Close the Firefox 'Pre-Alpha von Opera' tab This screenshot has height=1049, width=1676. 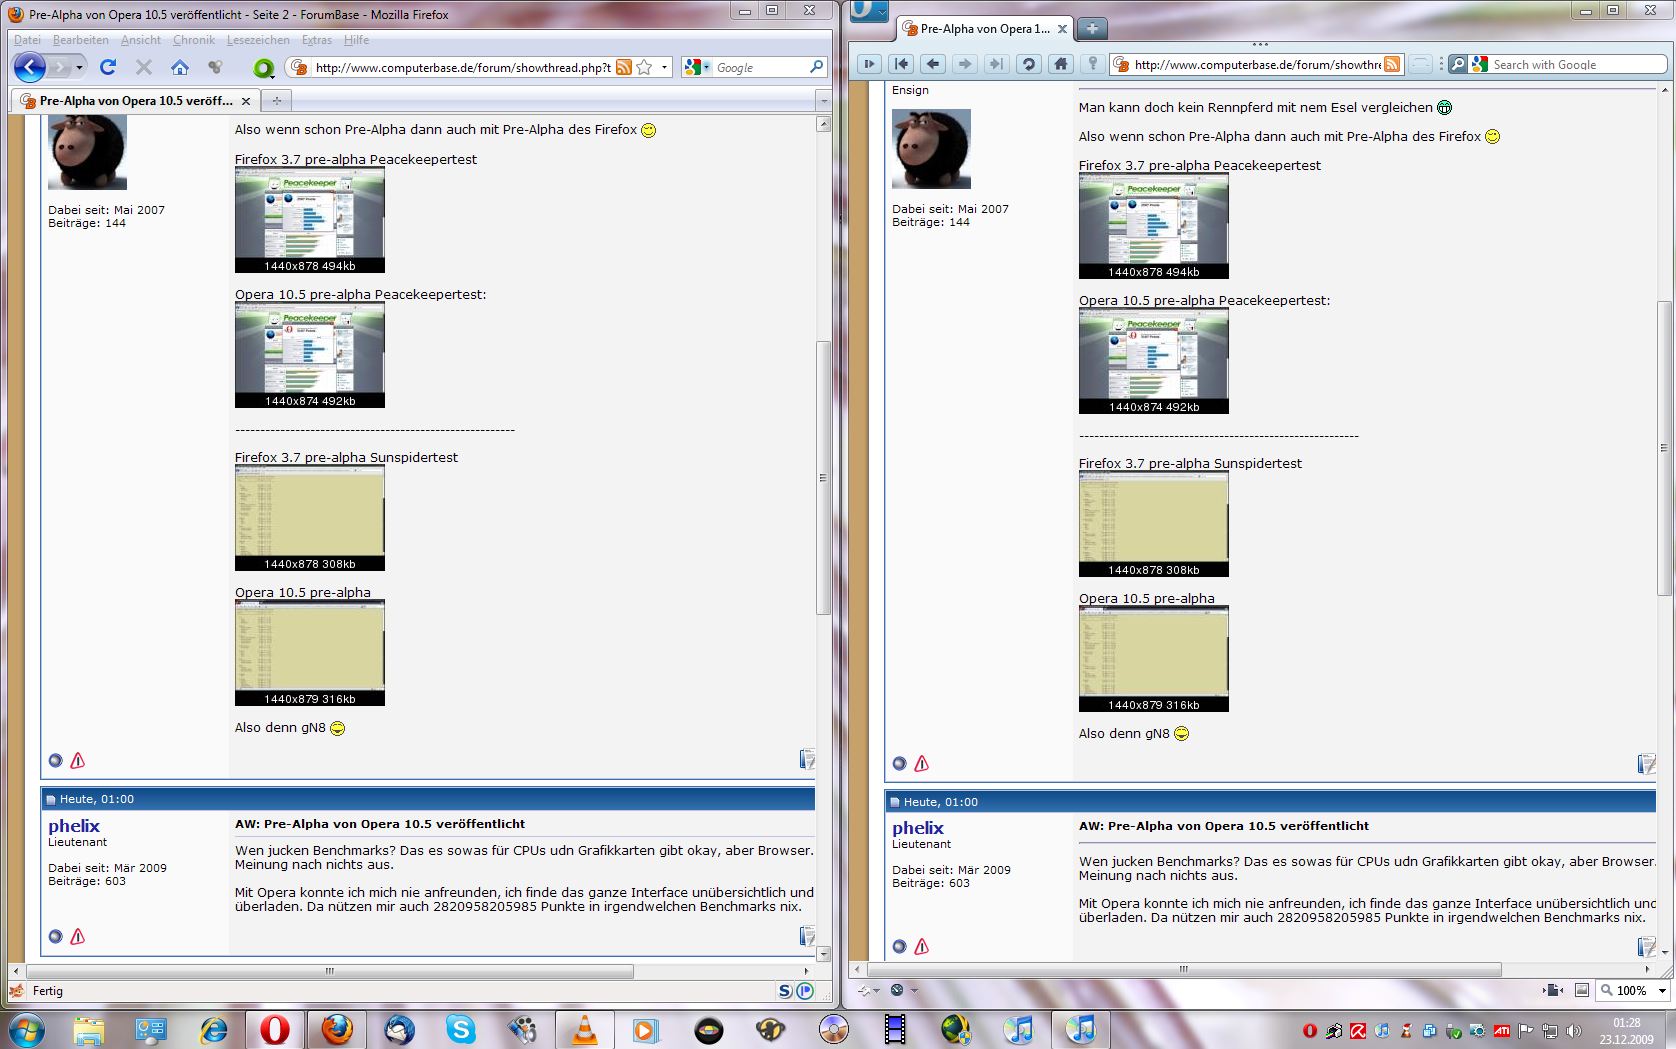click(245, 101)
